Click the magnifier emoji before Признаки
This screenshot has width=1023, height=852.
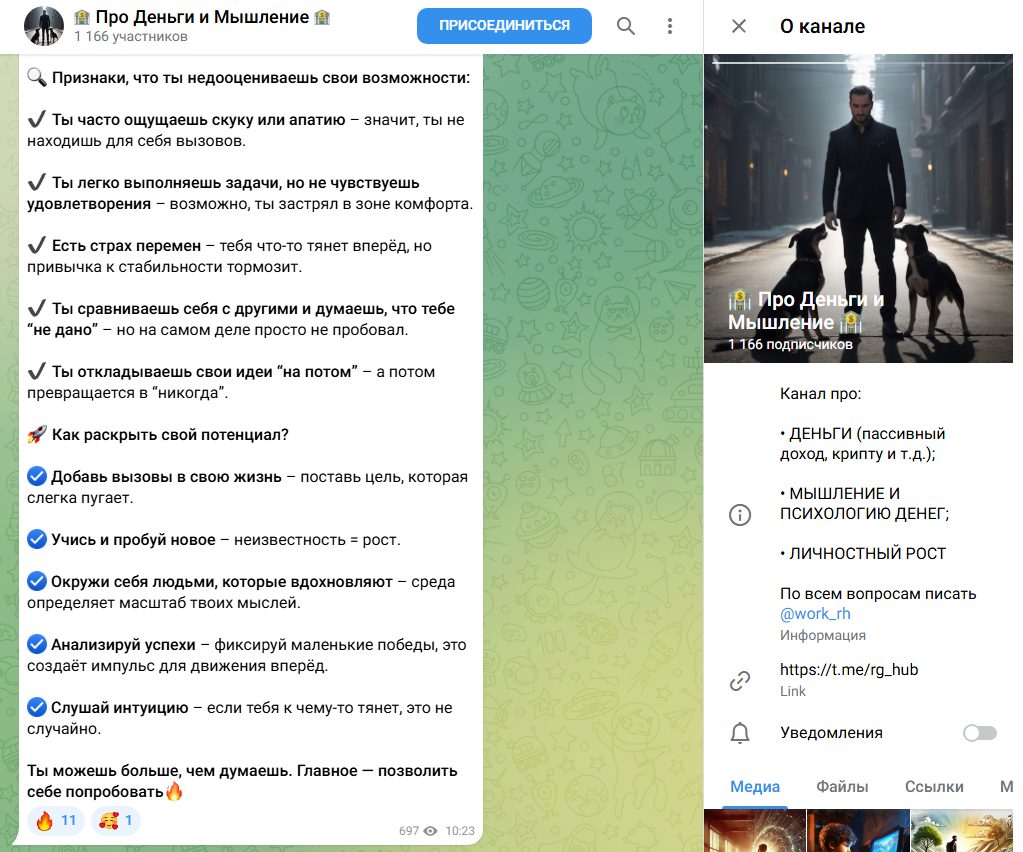pos(37,78)
